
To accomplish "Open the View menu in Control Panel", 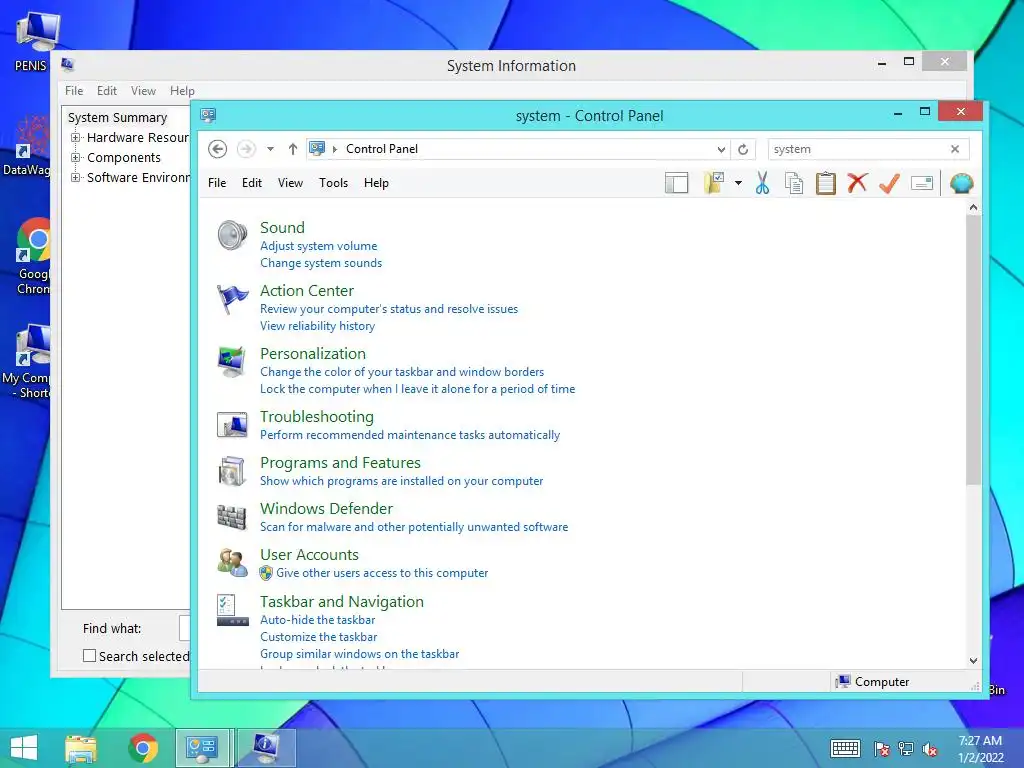I will 290,183.
